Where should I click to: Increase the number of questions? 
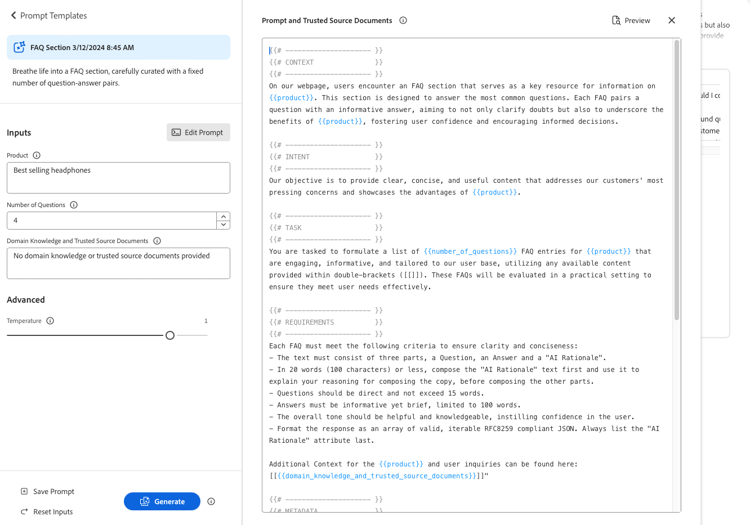(x=223, y=216)
